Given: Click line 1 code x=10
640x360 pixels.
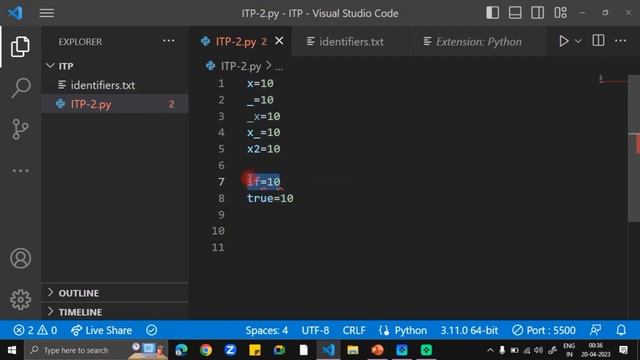Looking at the screenshot, I should 260,83.
